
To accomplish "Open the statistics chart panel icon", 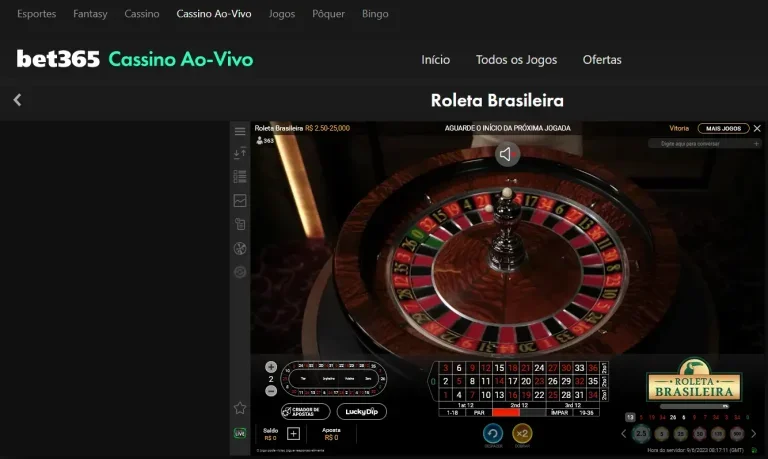I will 240,200.
